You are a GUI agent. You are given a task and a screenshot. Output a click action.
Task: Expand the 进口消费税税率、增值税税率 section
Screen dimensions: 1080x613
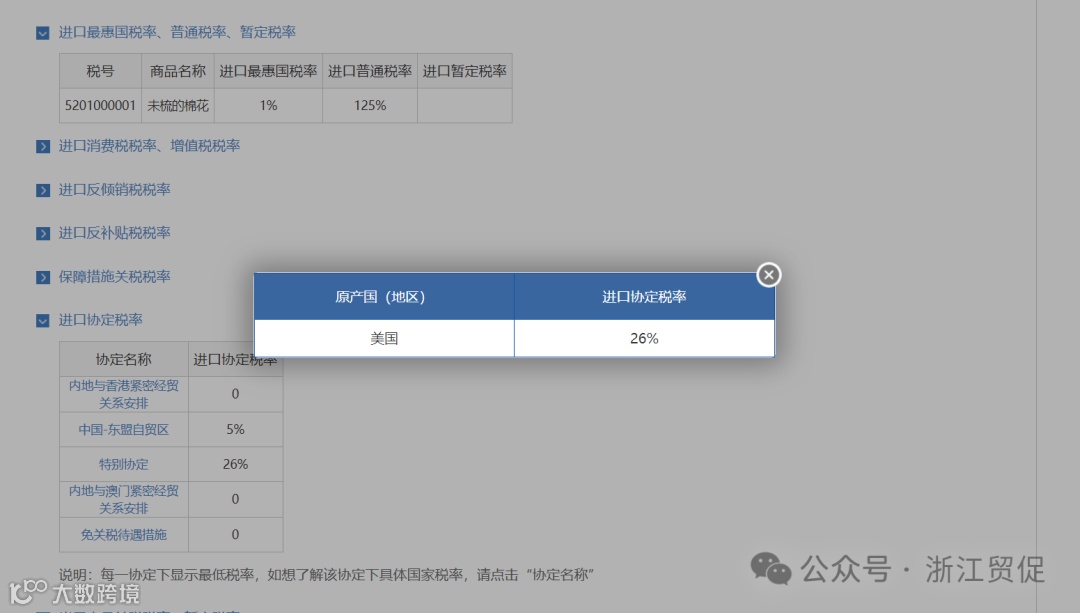[43, 147]
